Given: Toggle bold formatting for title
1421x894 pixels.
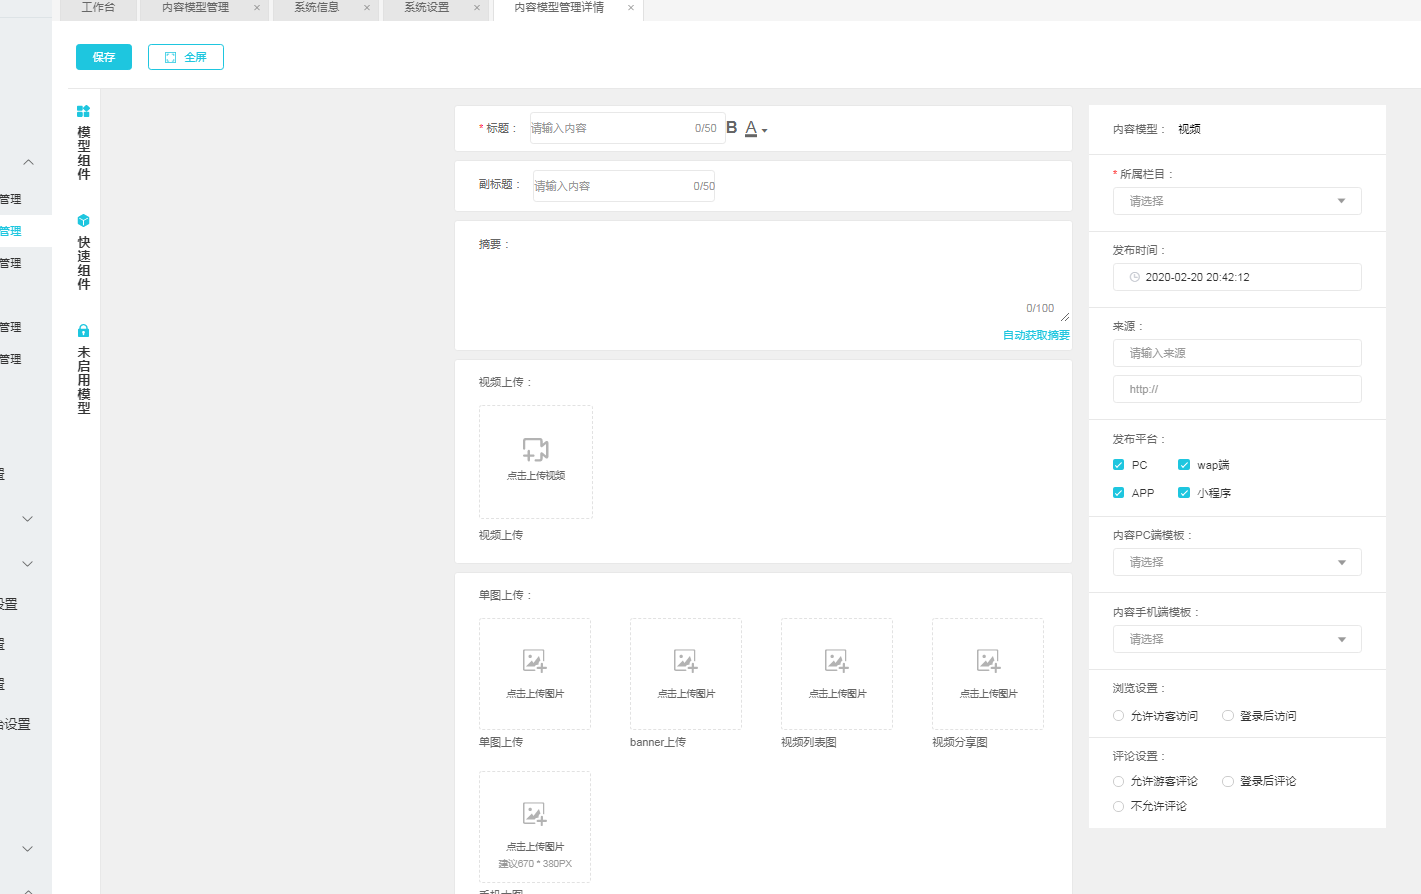Looking at the screenshot, I should tap(732, 128).
